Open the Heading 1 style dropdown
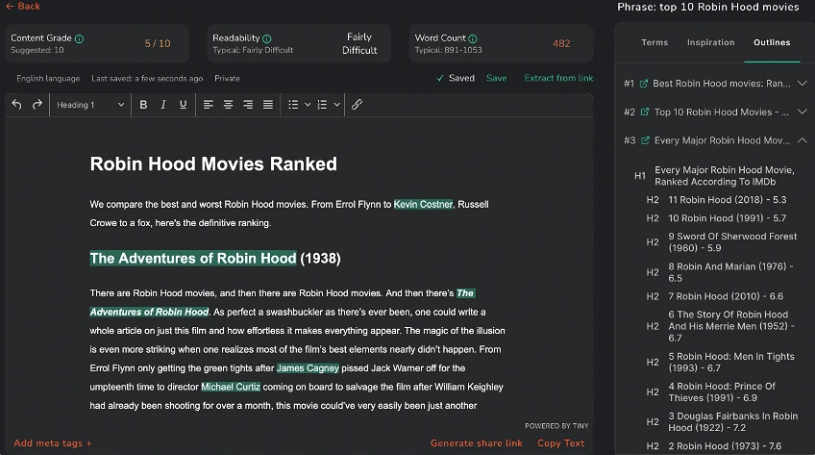Viewport: 815px width, 455px height. click(x=91, y=105)
